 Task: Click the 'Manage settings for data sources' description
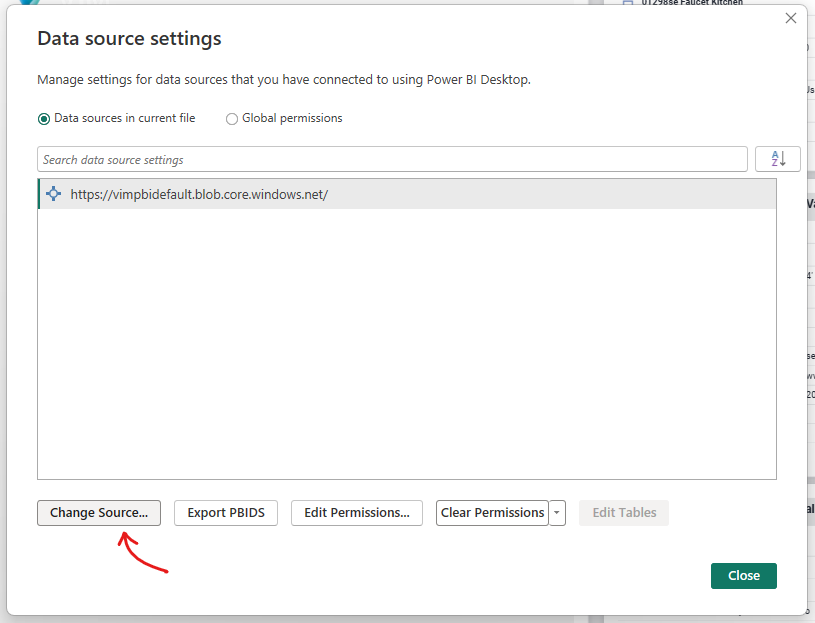pyautogui.click(x=283, y=79)
